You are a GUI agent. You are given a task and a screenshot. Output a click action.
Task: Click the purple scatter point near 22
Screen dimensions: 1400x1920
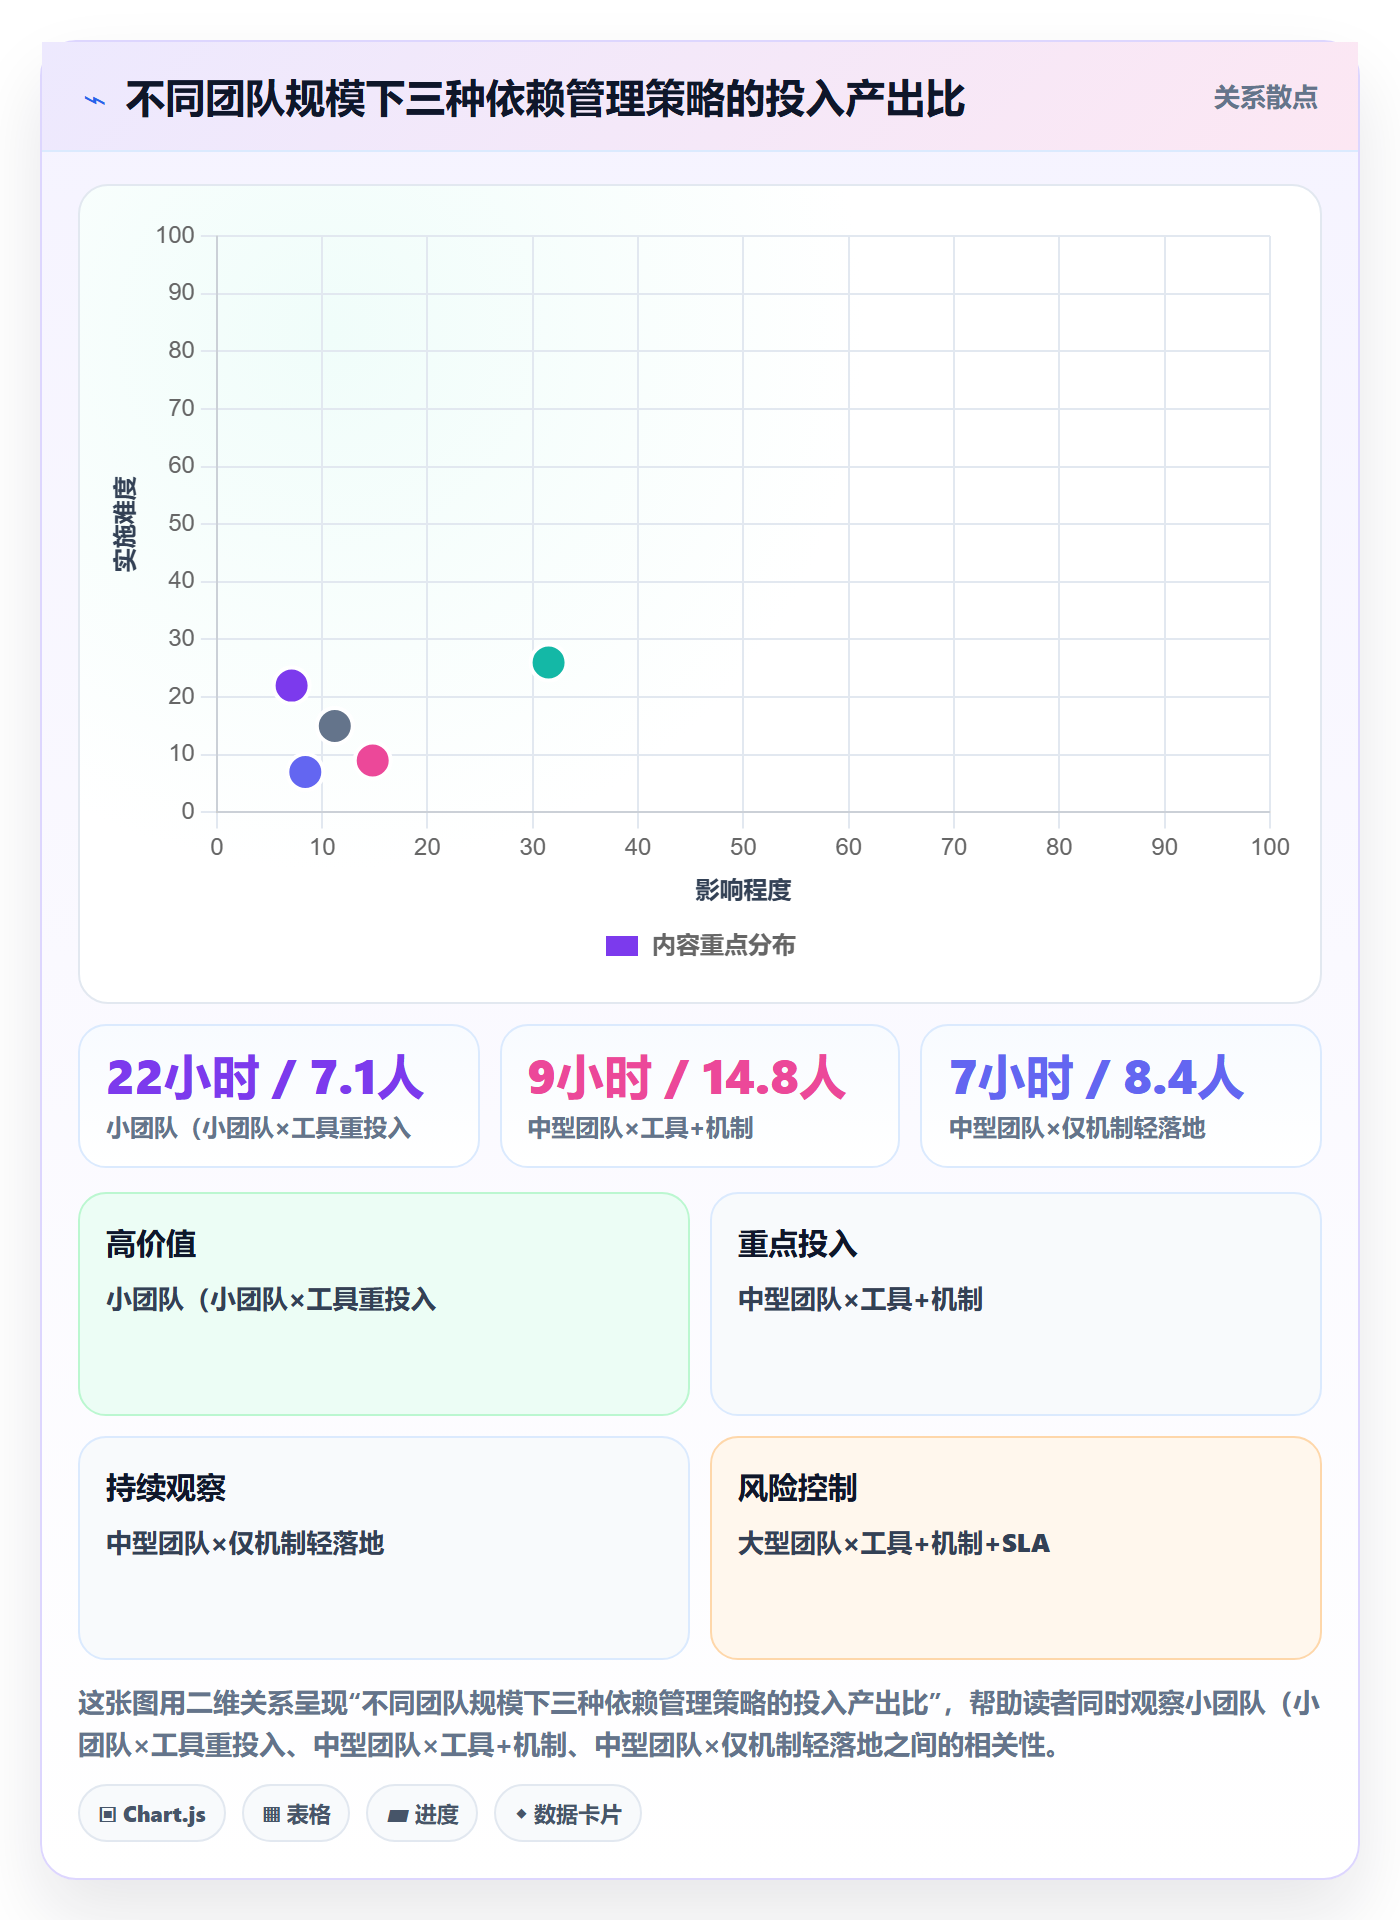click(x=291, y=685)
